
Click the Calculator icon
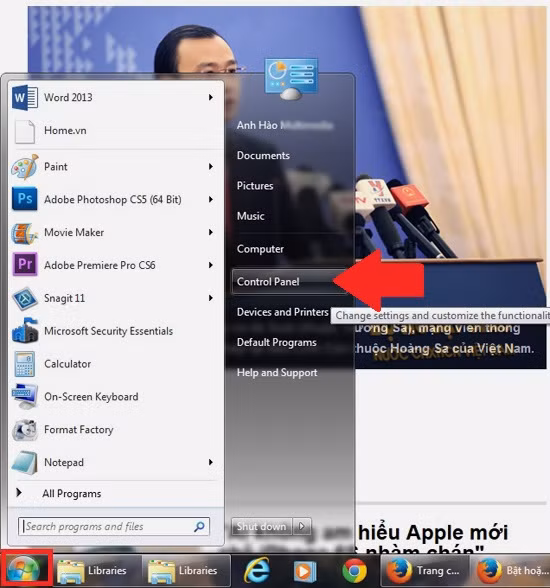tap(25, 364)
